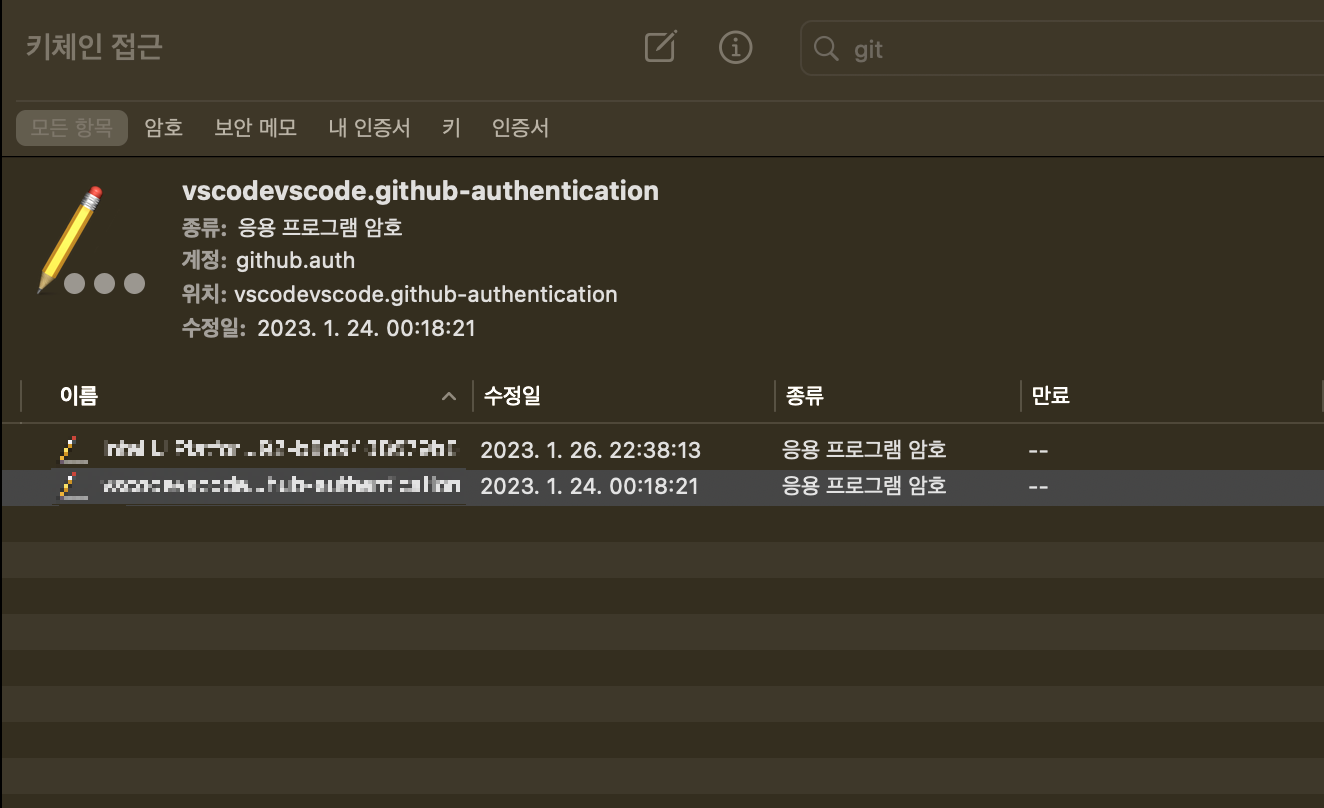Open the 인증서 tab

pyautogui.click(x=520, y=128)
